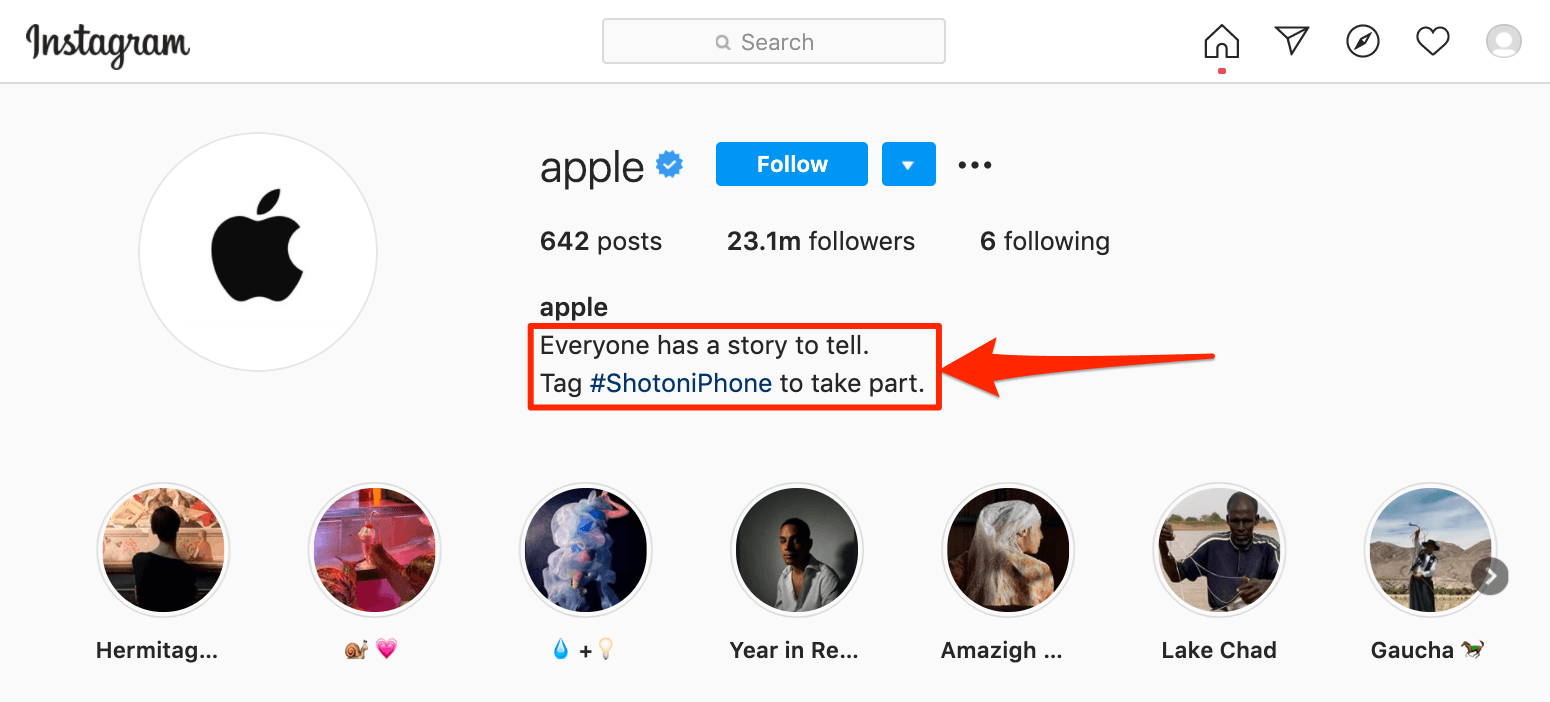
Task: Open your profile avatar icon
Action: [1503, 41]
